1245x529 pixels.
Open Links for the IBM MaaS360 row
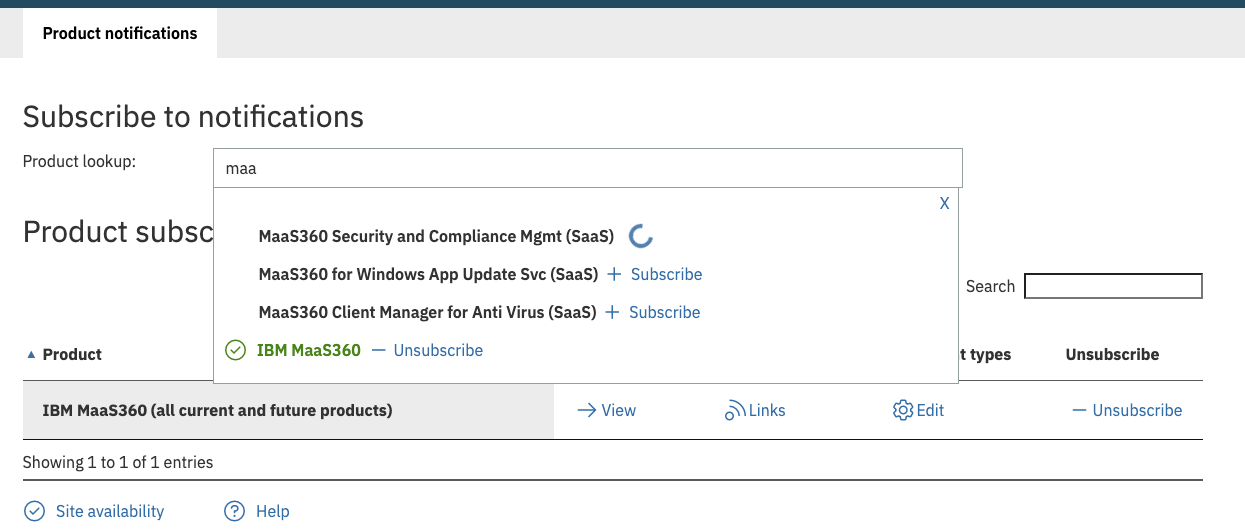click(767, 410)
